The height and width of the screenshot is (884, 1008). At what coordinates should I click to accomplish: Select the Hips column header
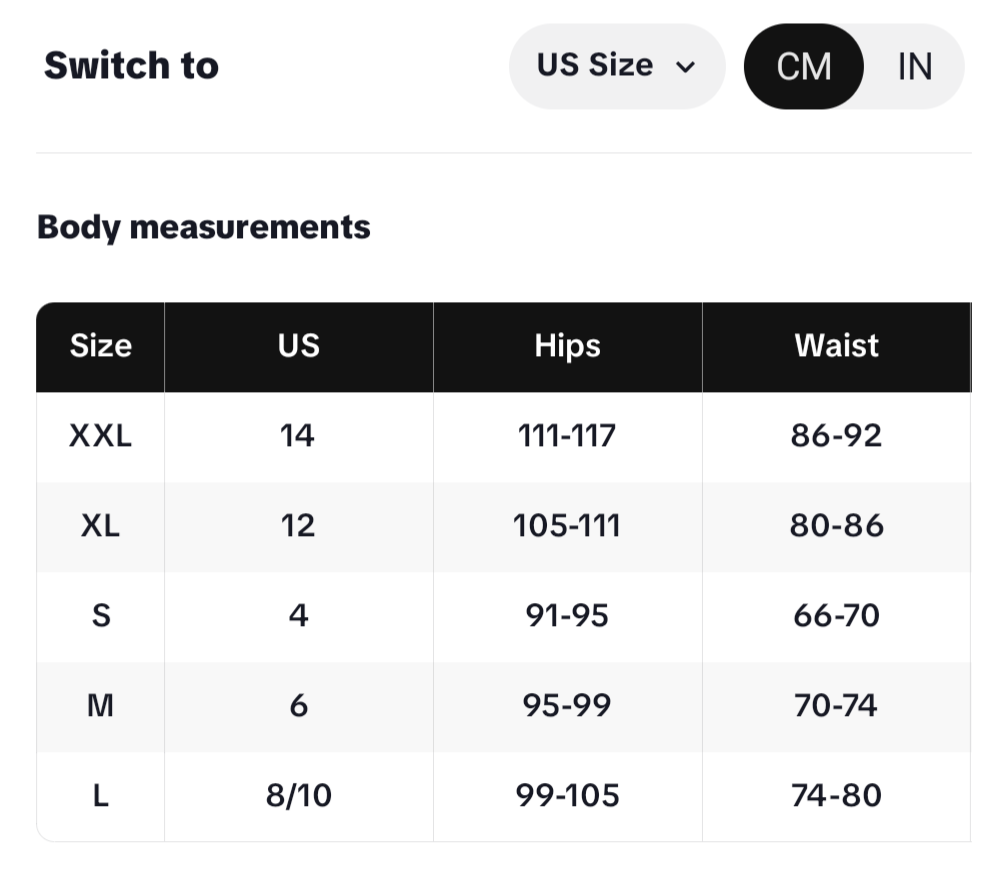pyautogui.click(x=567, y=346)
